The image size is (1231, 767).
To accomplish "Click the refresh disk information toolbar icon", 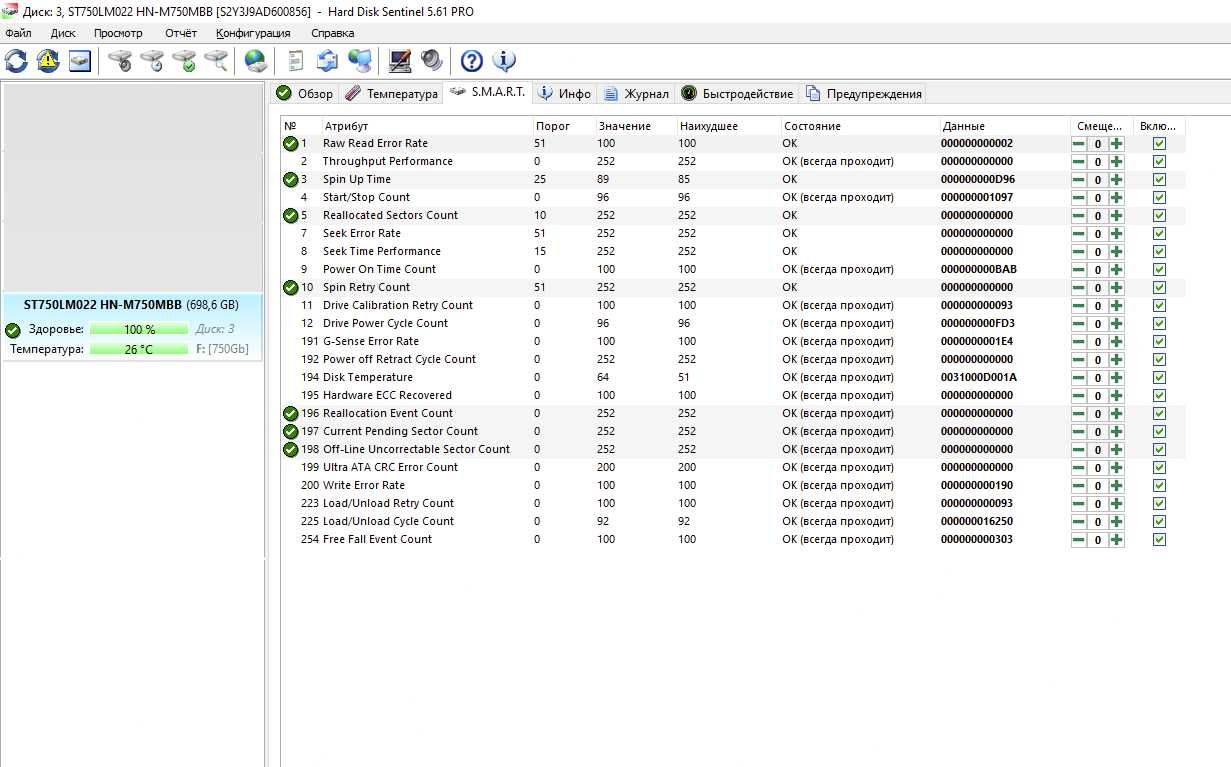I will pyautogui.click(x=16, y=61).
